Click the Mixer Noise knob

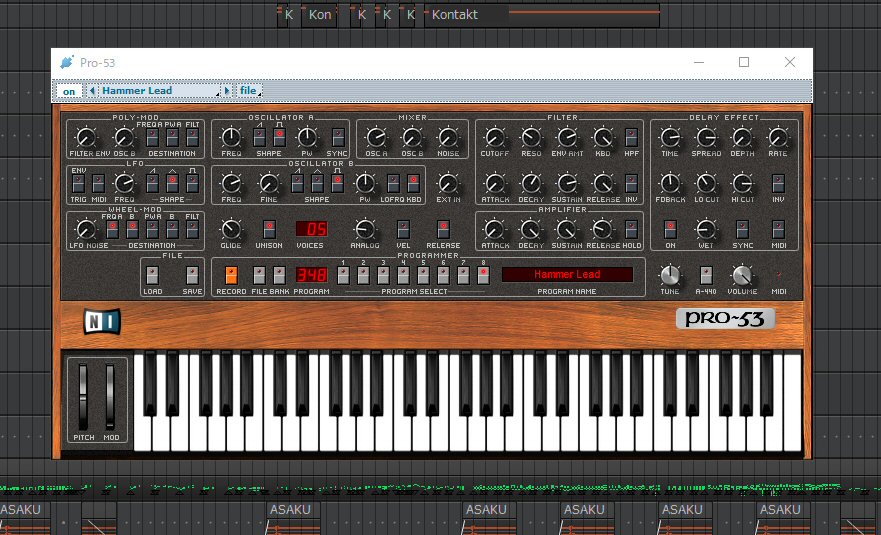pos(448,138)
